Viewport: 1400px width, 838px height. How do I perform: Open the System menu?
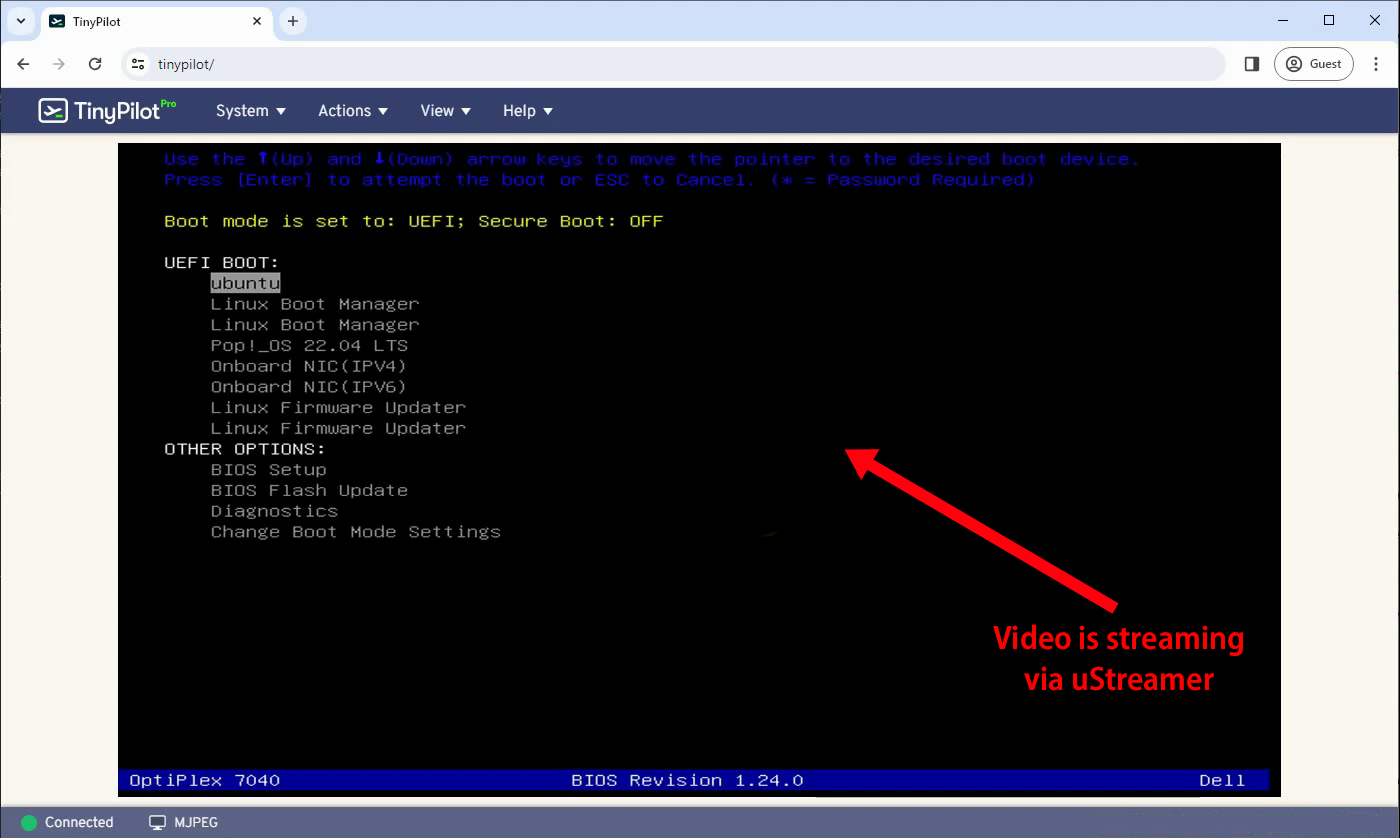[x=251, y=111]
